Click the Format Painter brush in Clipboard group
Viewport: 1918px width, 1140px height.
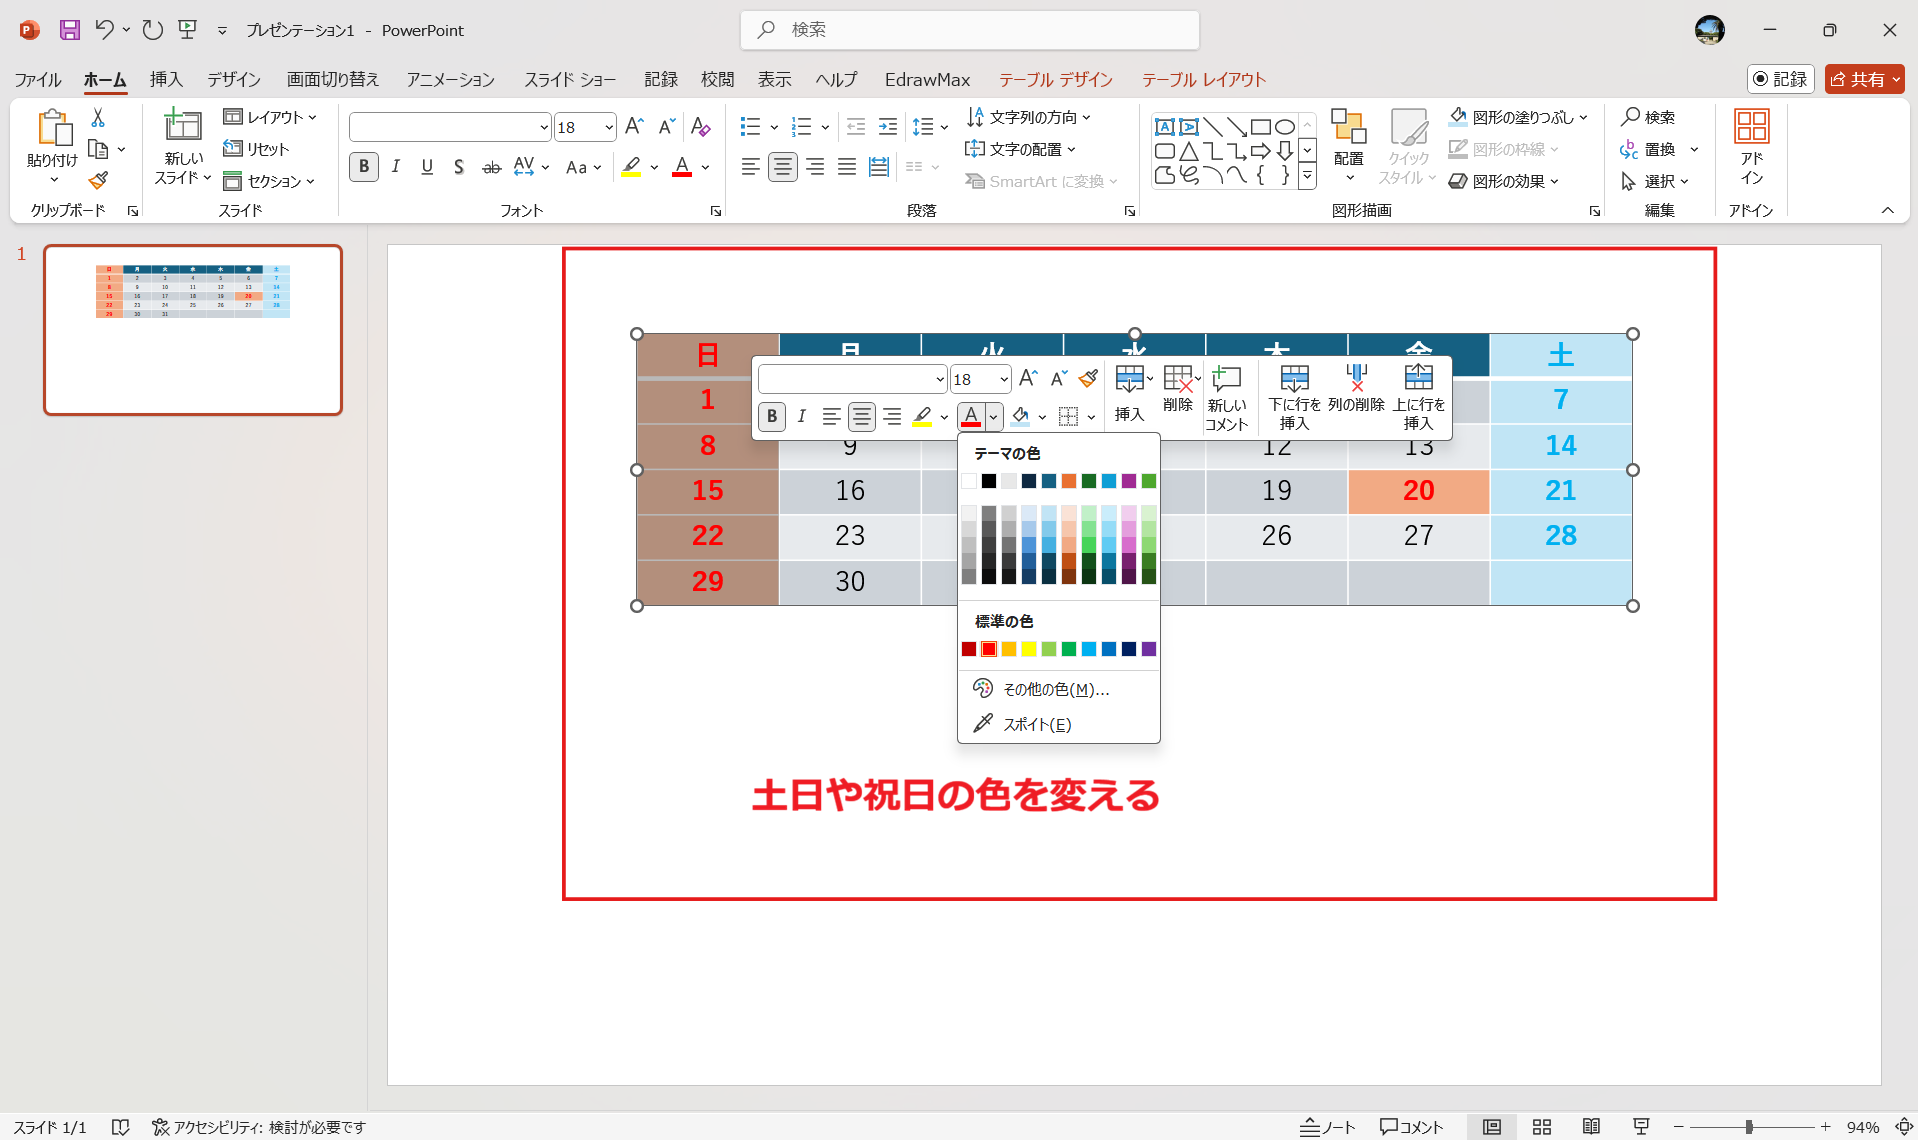(x=98, y=181)
